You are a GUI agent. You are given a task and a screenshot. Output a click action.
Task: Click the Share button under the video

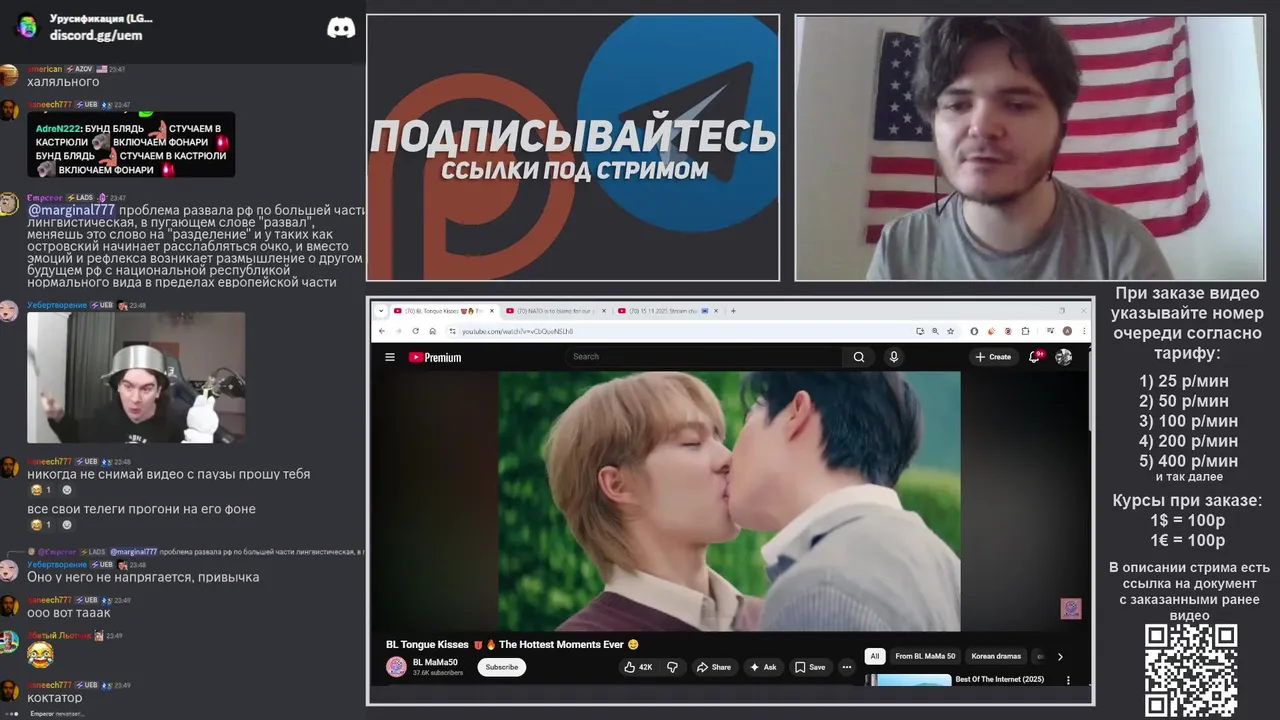coord(714,667)
